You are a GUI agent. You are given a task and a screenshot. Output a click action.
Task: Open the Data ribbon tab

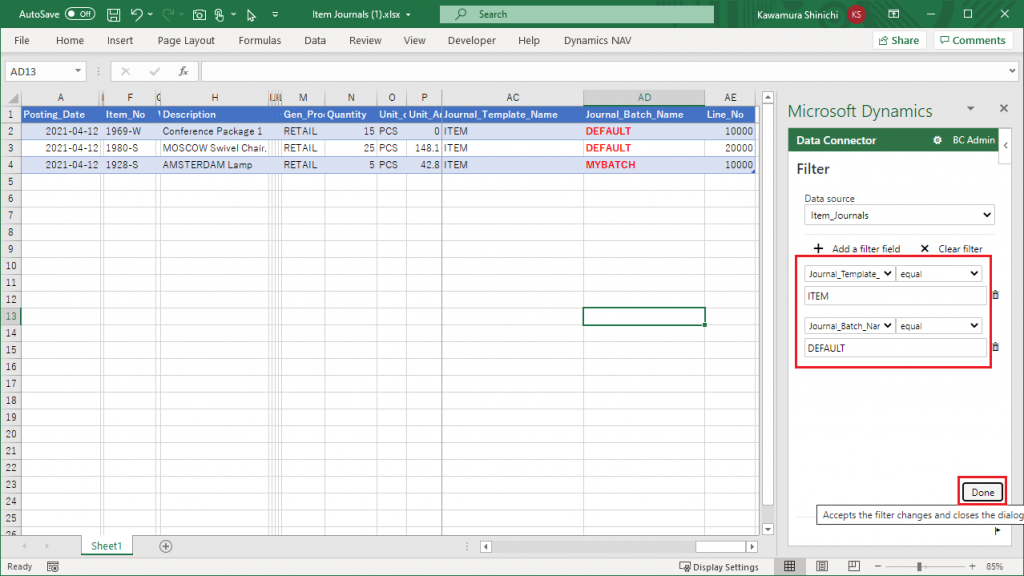click(315, 40)
